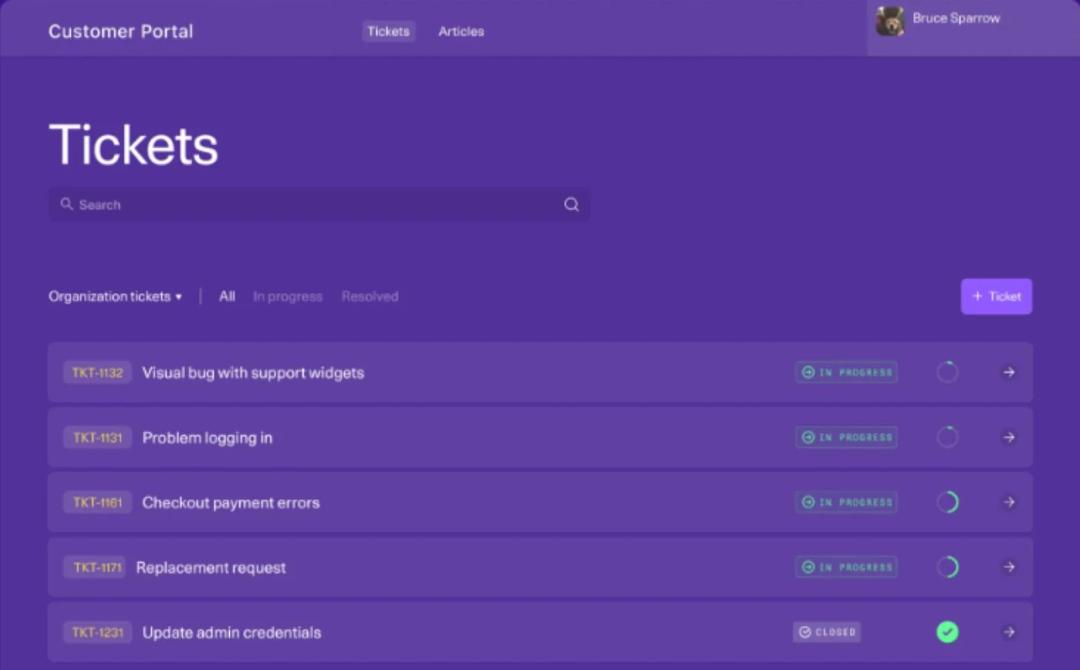The image size is (1080, 670).
Task: Create a new ticket with the + Ticket button
Action: pos(996,296)
